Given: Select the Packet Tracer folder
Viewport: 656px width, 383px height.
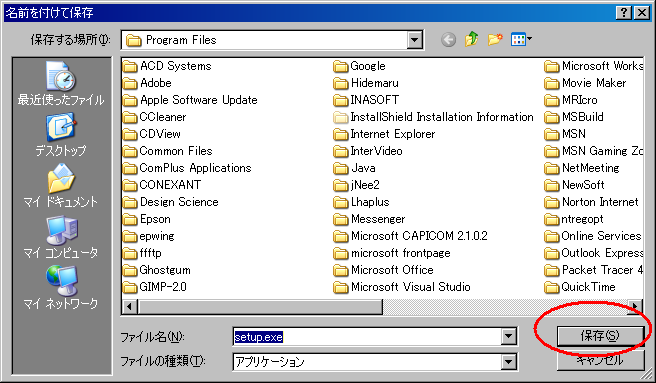Looking at the screenshot, I should pos(594,270).
